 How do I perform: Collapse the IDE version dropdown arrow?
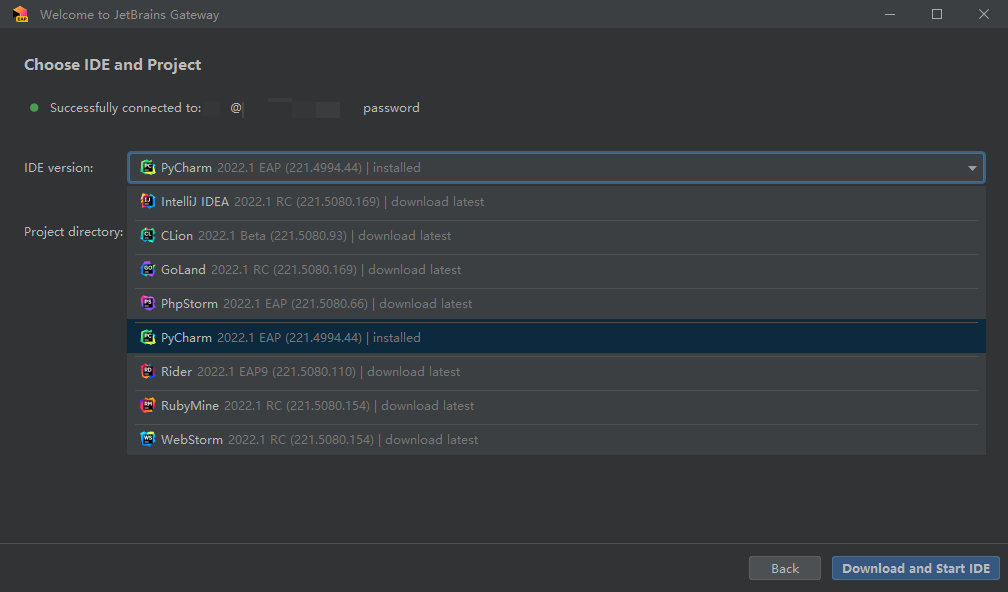[972, 168]
